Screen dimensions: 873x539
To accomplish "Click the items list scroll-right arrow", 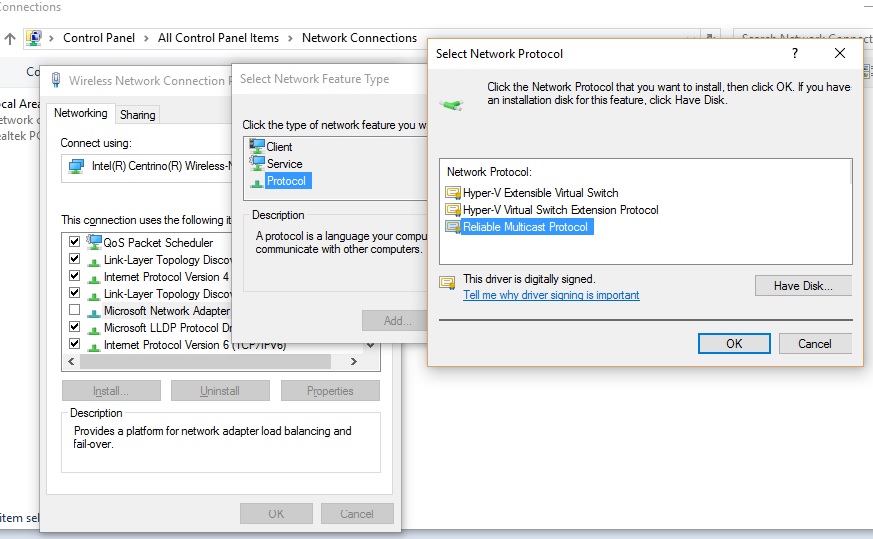I will tap(354, 361).
